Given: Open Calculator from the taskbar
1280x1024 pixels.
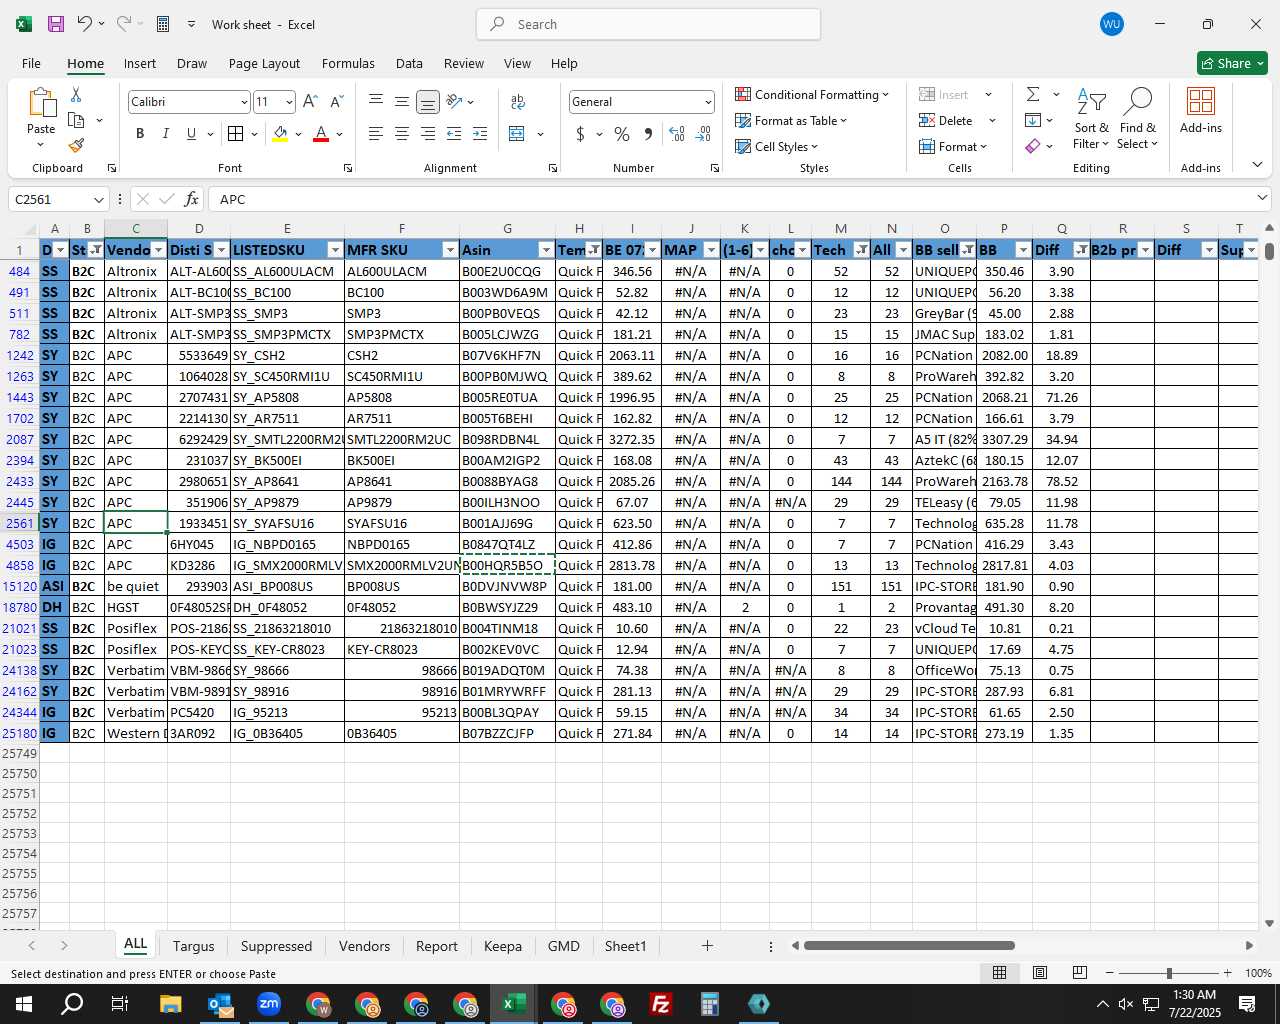Looking at the screenshot, I should point(710,1004).
